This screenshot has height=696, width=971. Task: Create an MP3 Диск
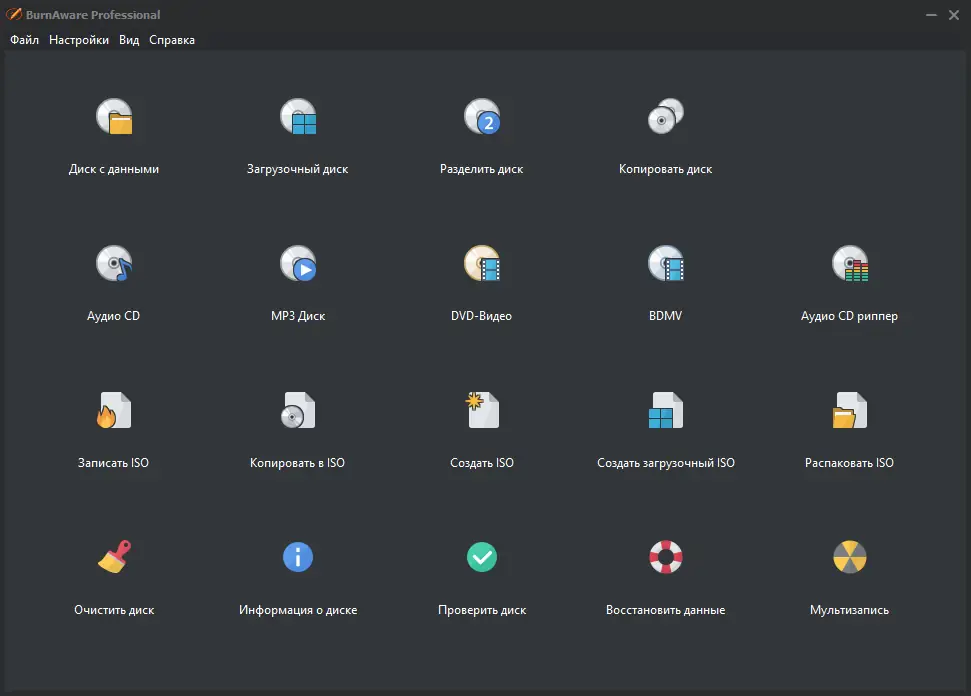click(298, 282)
